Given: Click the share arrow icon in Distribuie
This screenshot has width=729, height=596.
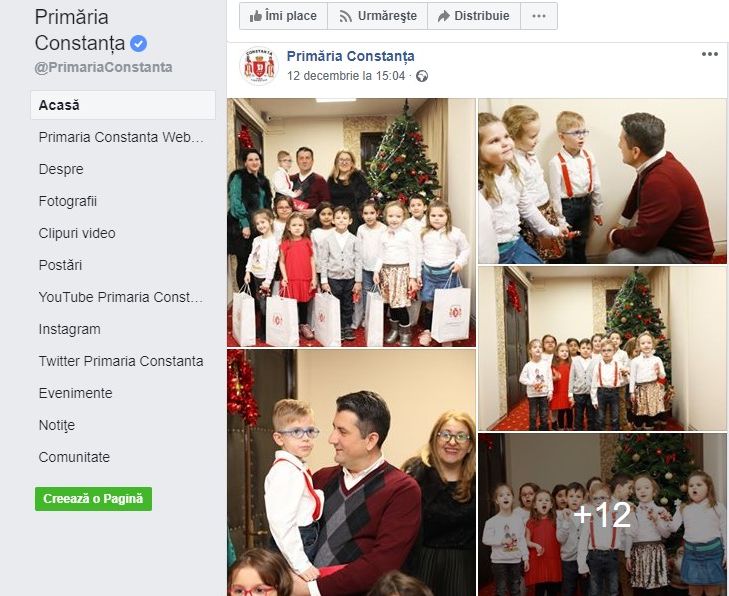Looking at the screenshot, I should pyautogui.click(x=444, y=16).
